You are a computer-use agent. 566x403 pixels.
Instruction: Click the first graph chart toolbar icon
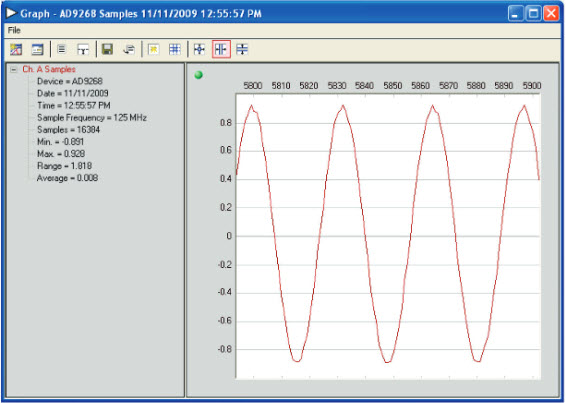tap(16, 49)
